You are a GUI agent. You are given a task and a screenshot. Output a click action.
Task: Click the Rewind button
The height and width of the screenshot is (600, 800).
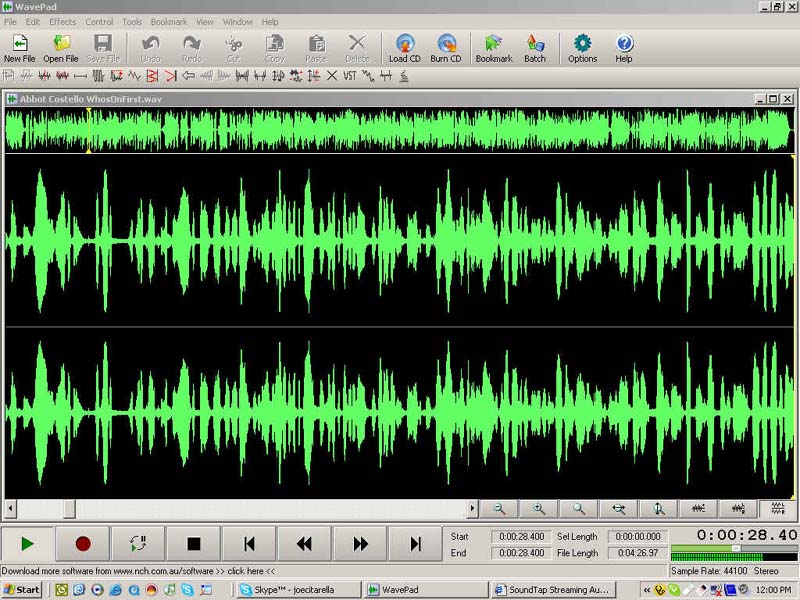[x=305, y=544]
